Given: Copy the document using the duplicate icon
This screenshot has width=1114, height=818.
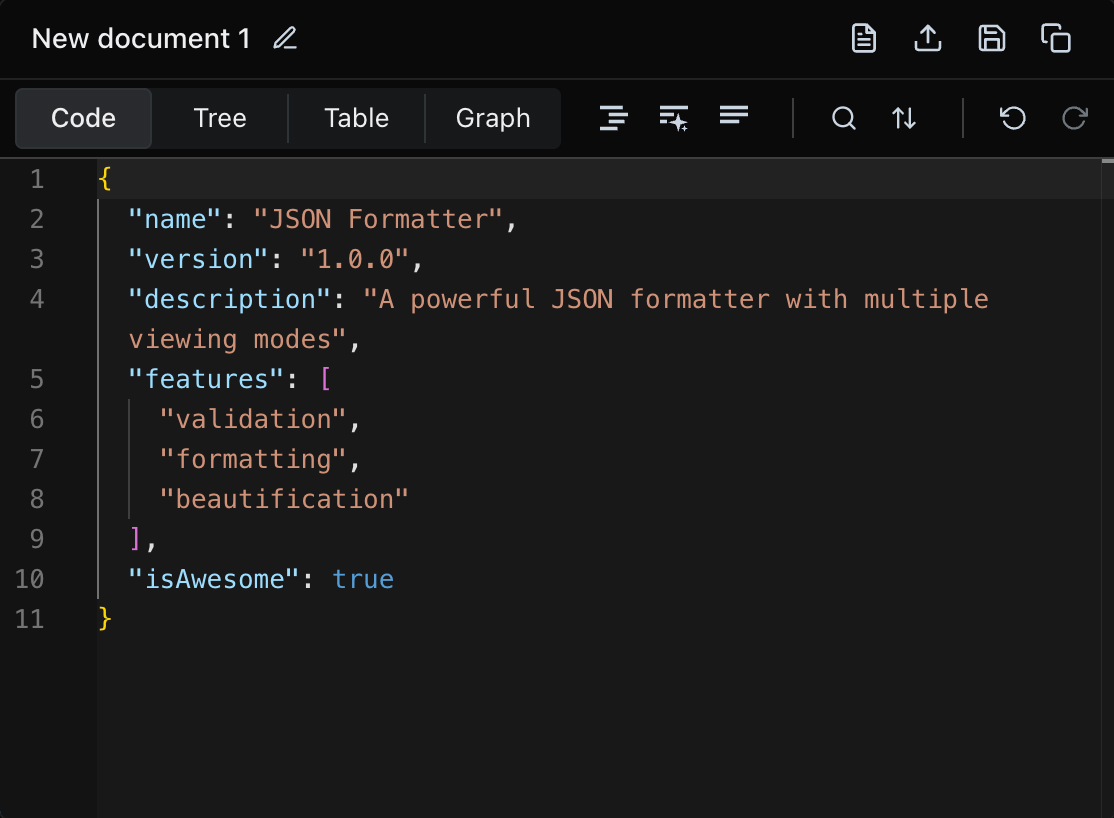Looking at the screenshot, I should tap(1056, 38).
